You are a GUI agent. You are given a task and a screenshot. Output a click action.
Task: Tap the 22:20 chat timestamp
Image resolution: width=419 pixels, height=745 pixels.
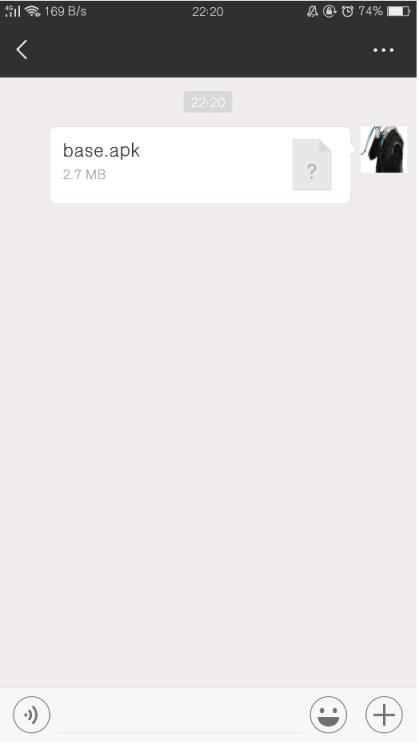point(208,102)
